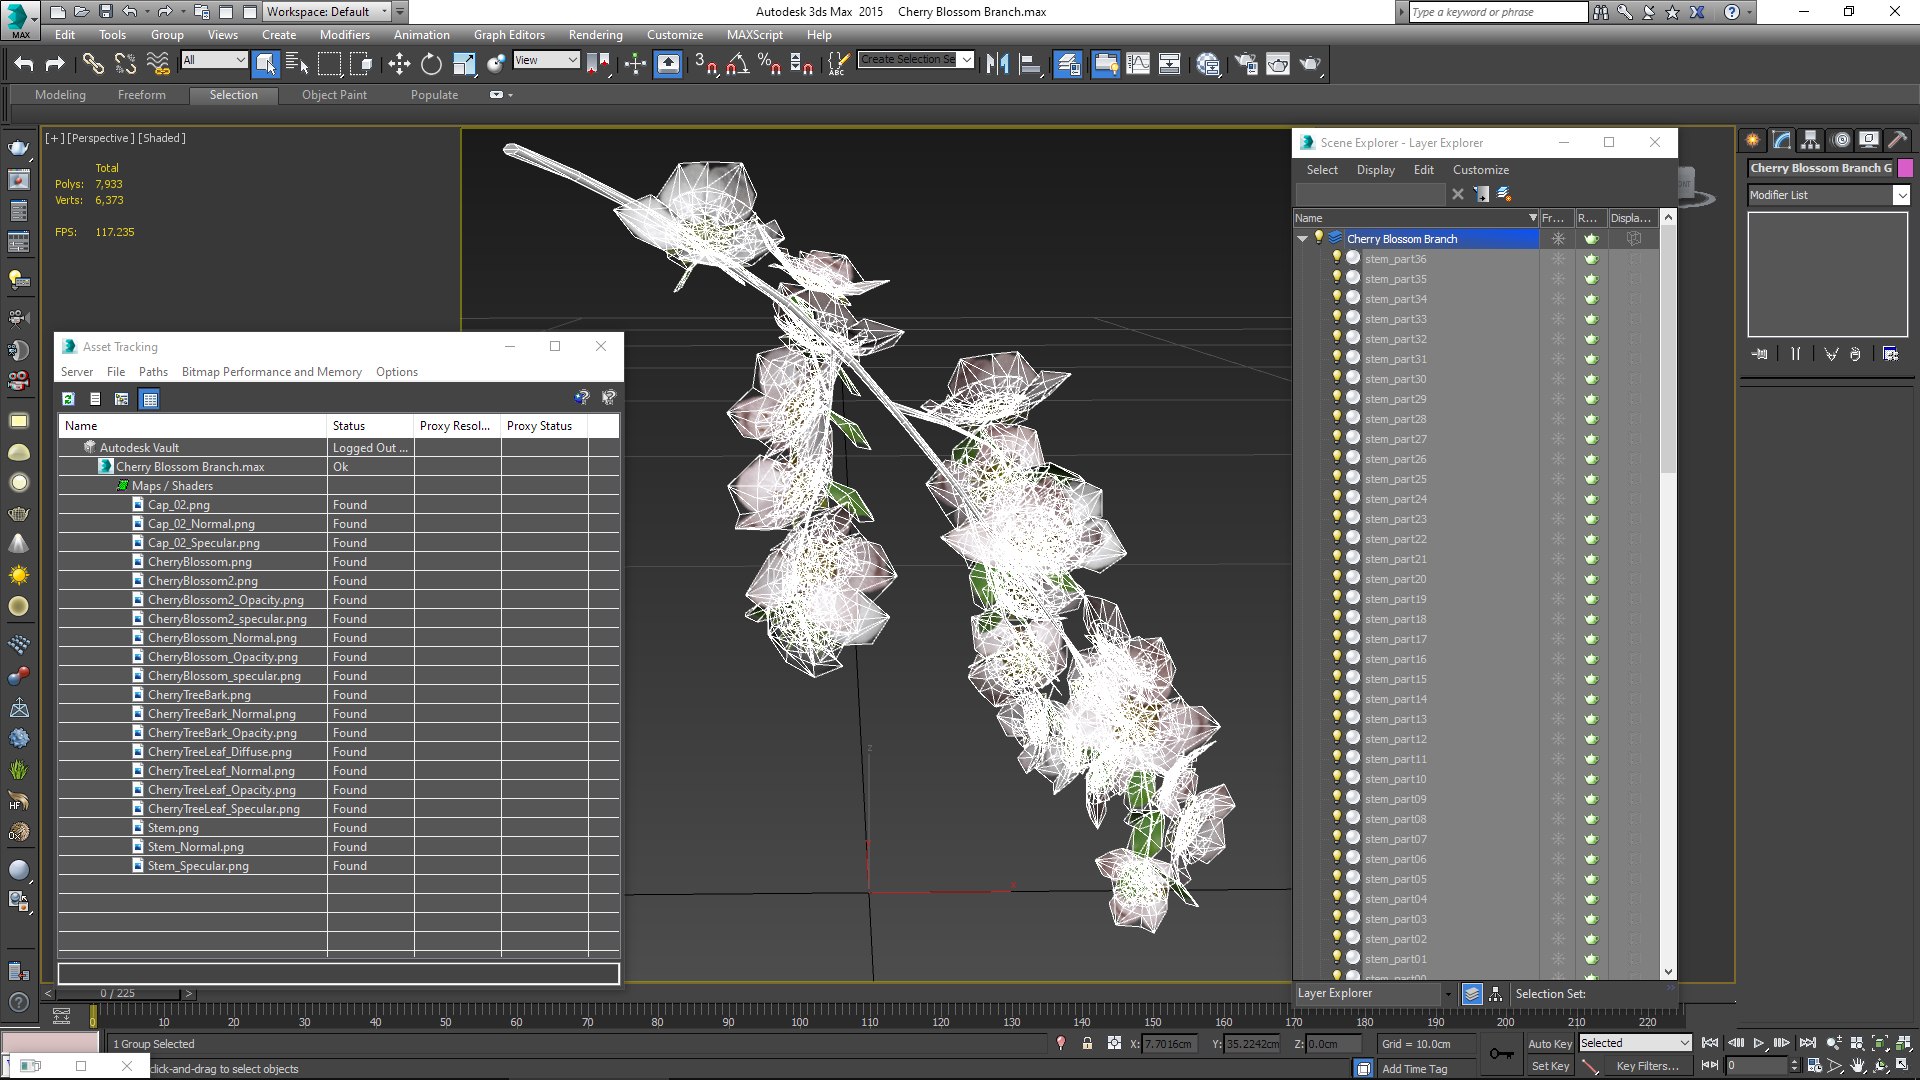Click the Render Production teapot icon
Image resolution: width=1920 pixels, height=1080 pixels.
[x=1310, y=64]
